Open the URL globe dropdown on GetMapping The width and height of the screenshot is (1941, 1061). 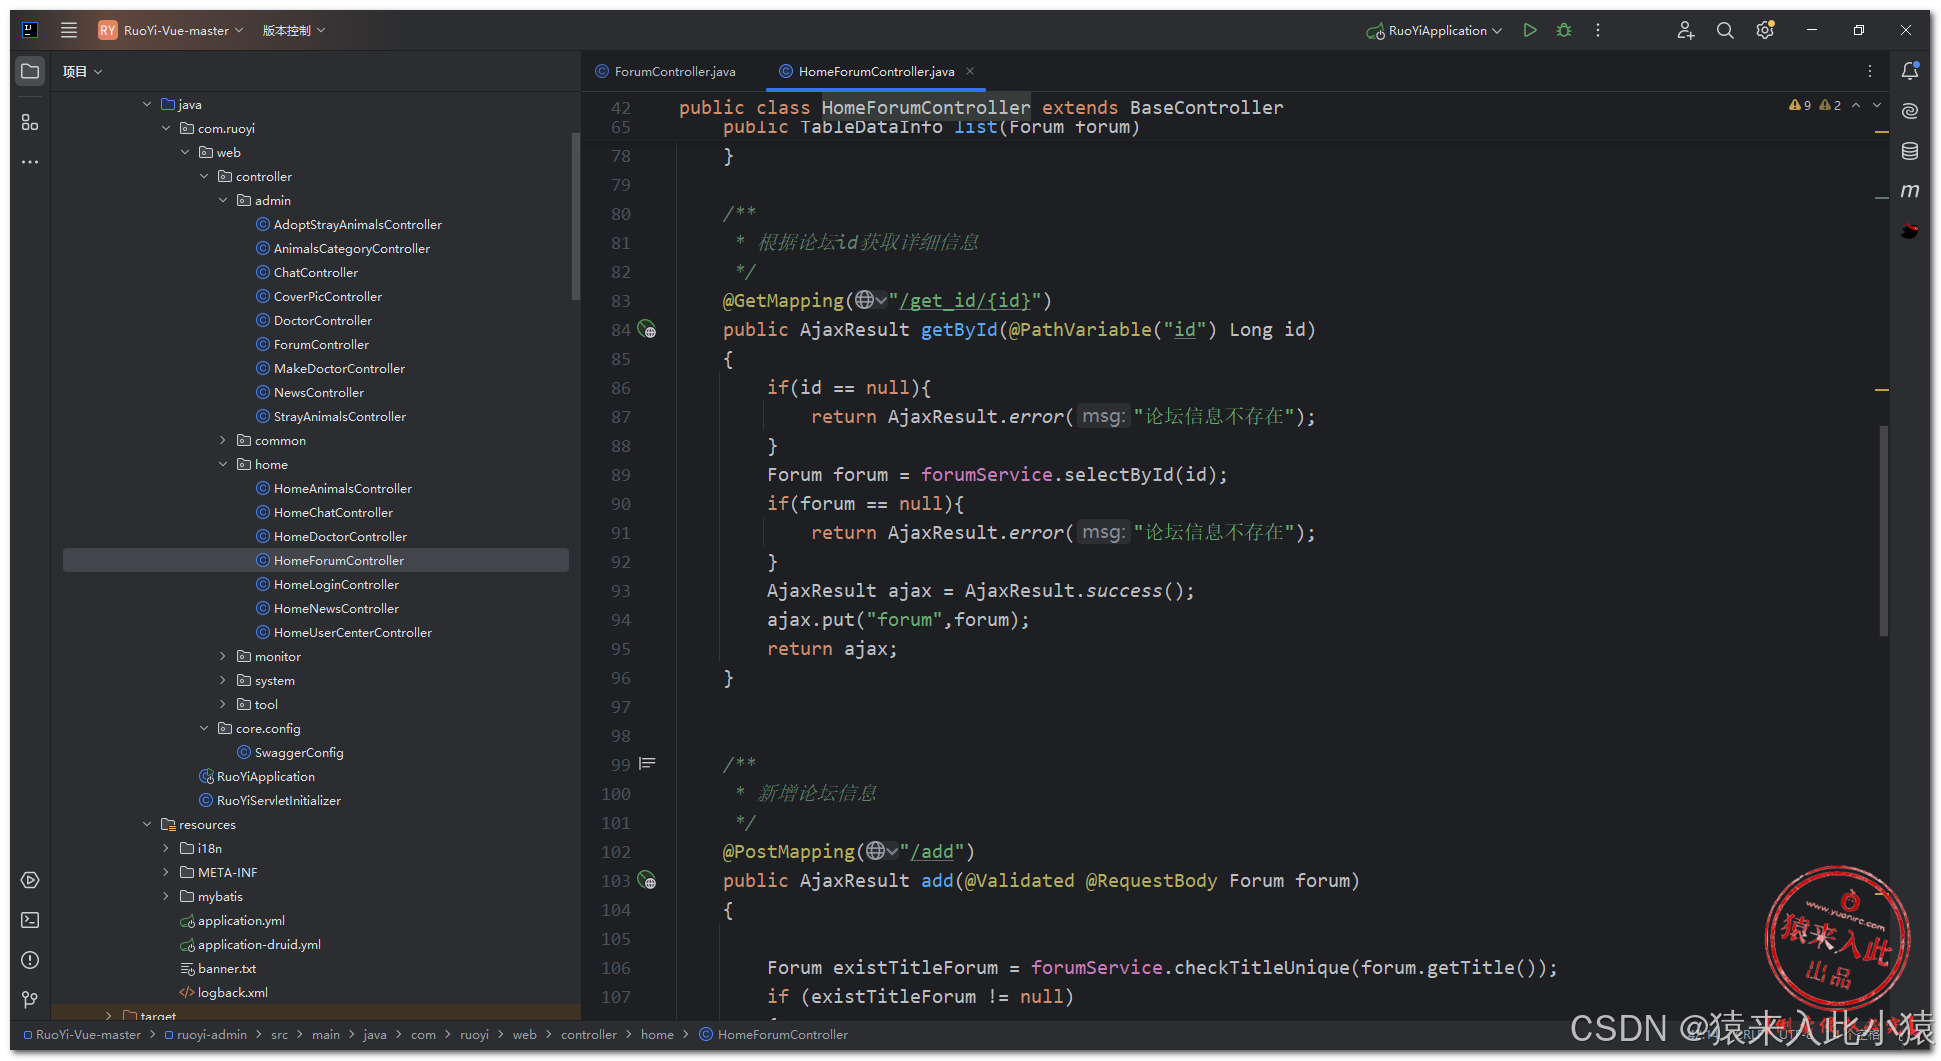[x=870, y=300]
